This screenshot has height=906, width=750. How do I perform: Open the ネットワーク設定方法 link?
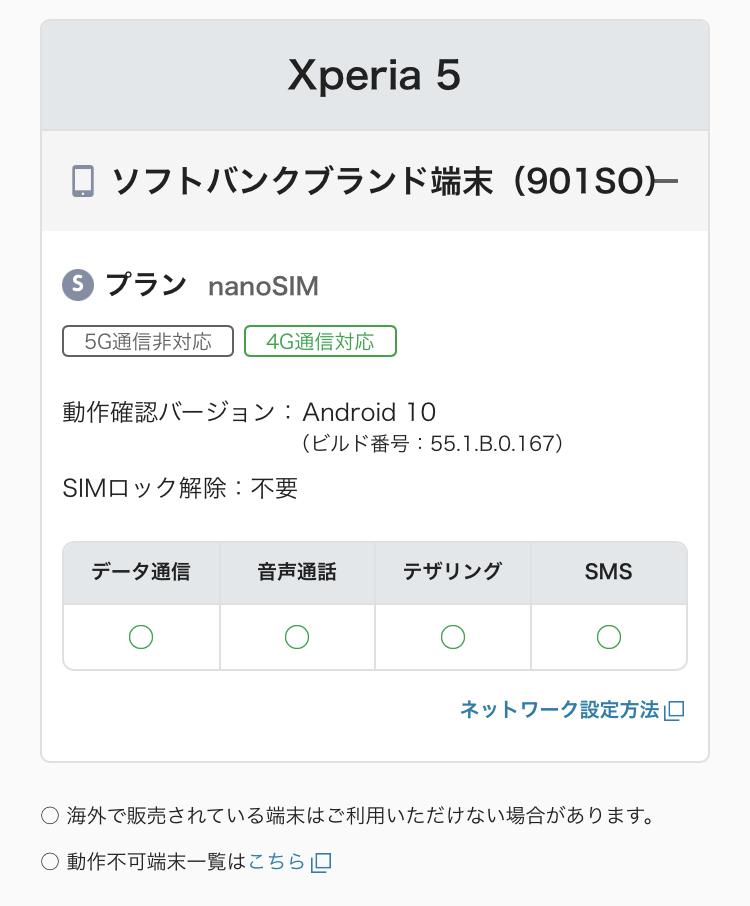coord(559,710)
